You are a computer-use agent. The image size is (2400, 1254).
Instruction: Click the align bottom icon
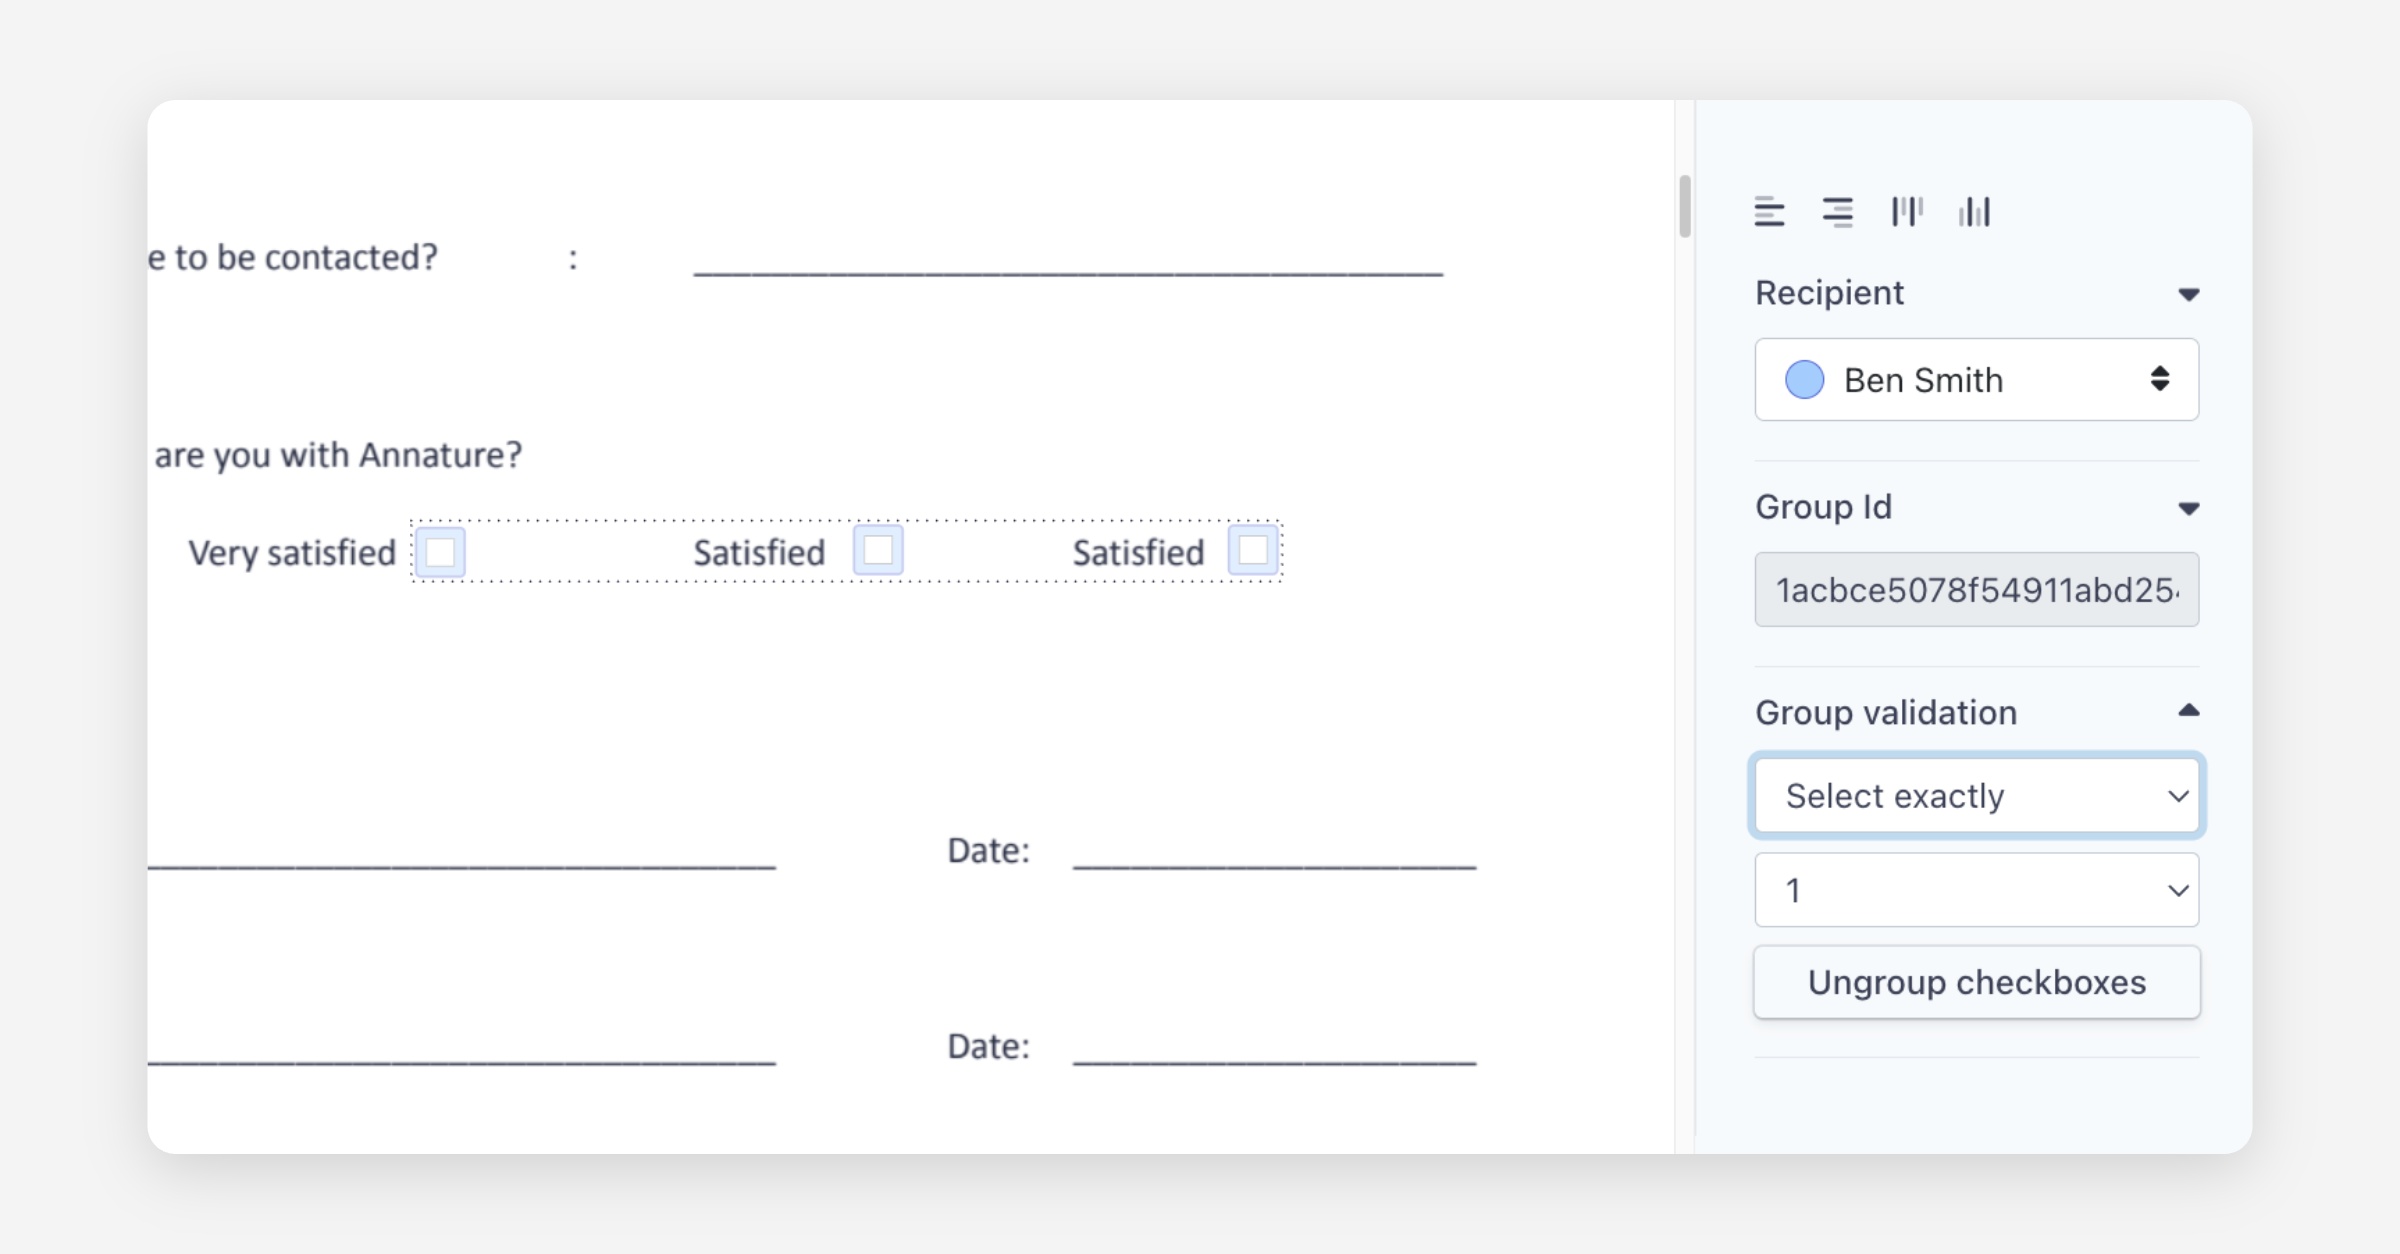1974,212
